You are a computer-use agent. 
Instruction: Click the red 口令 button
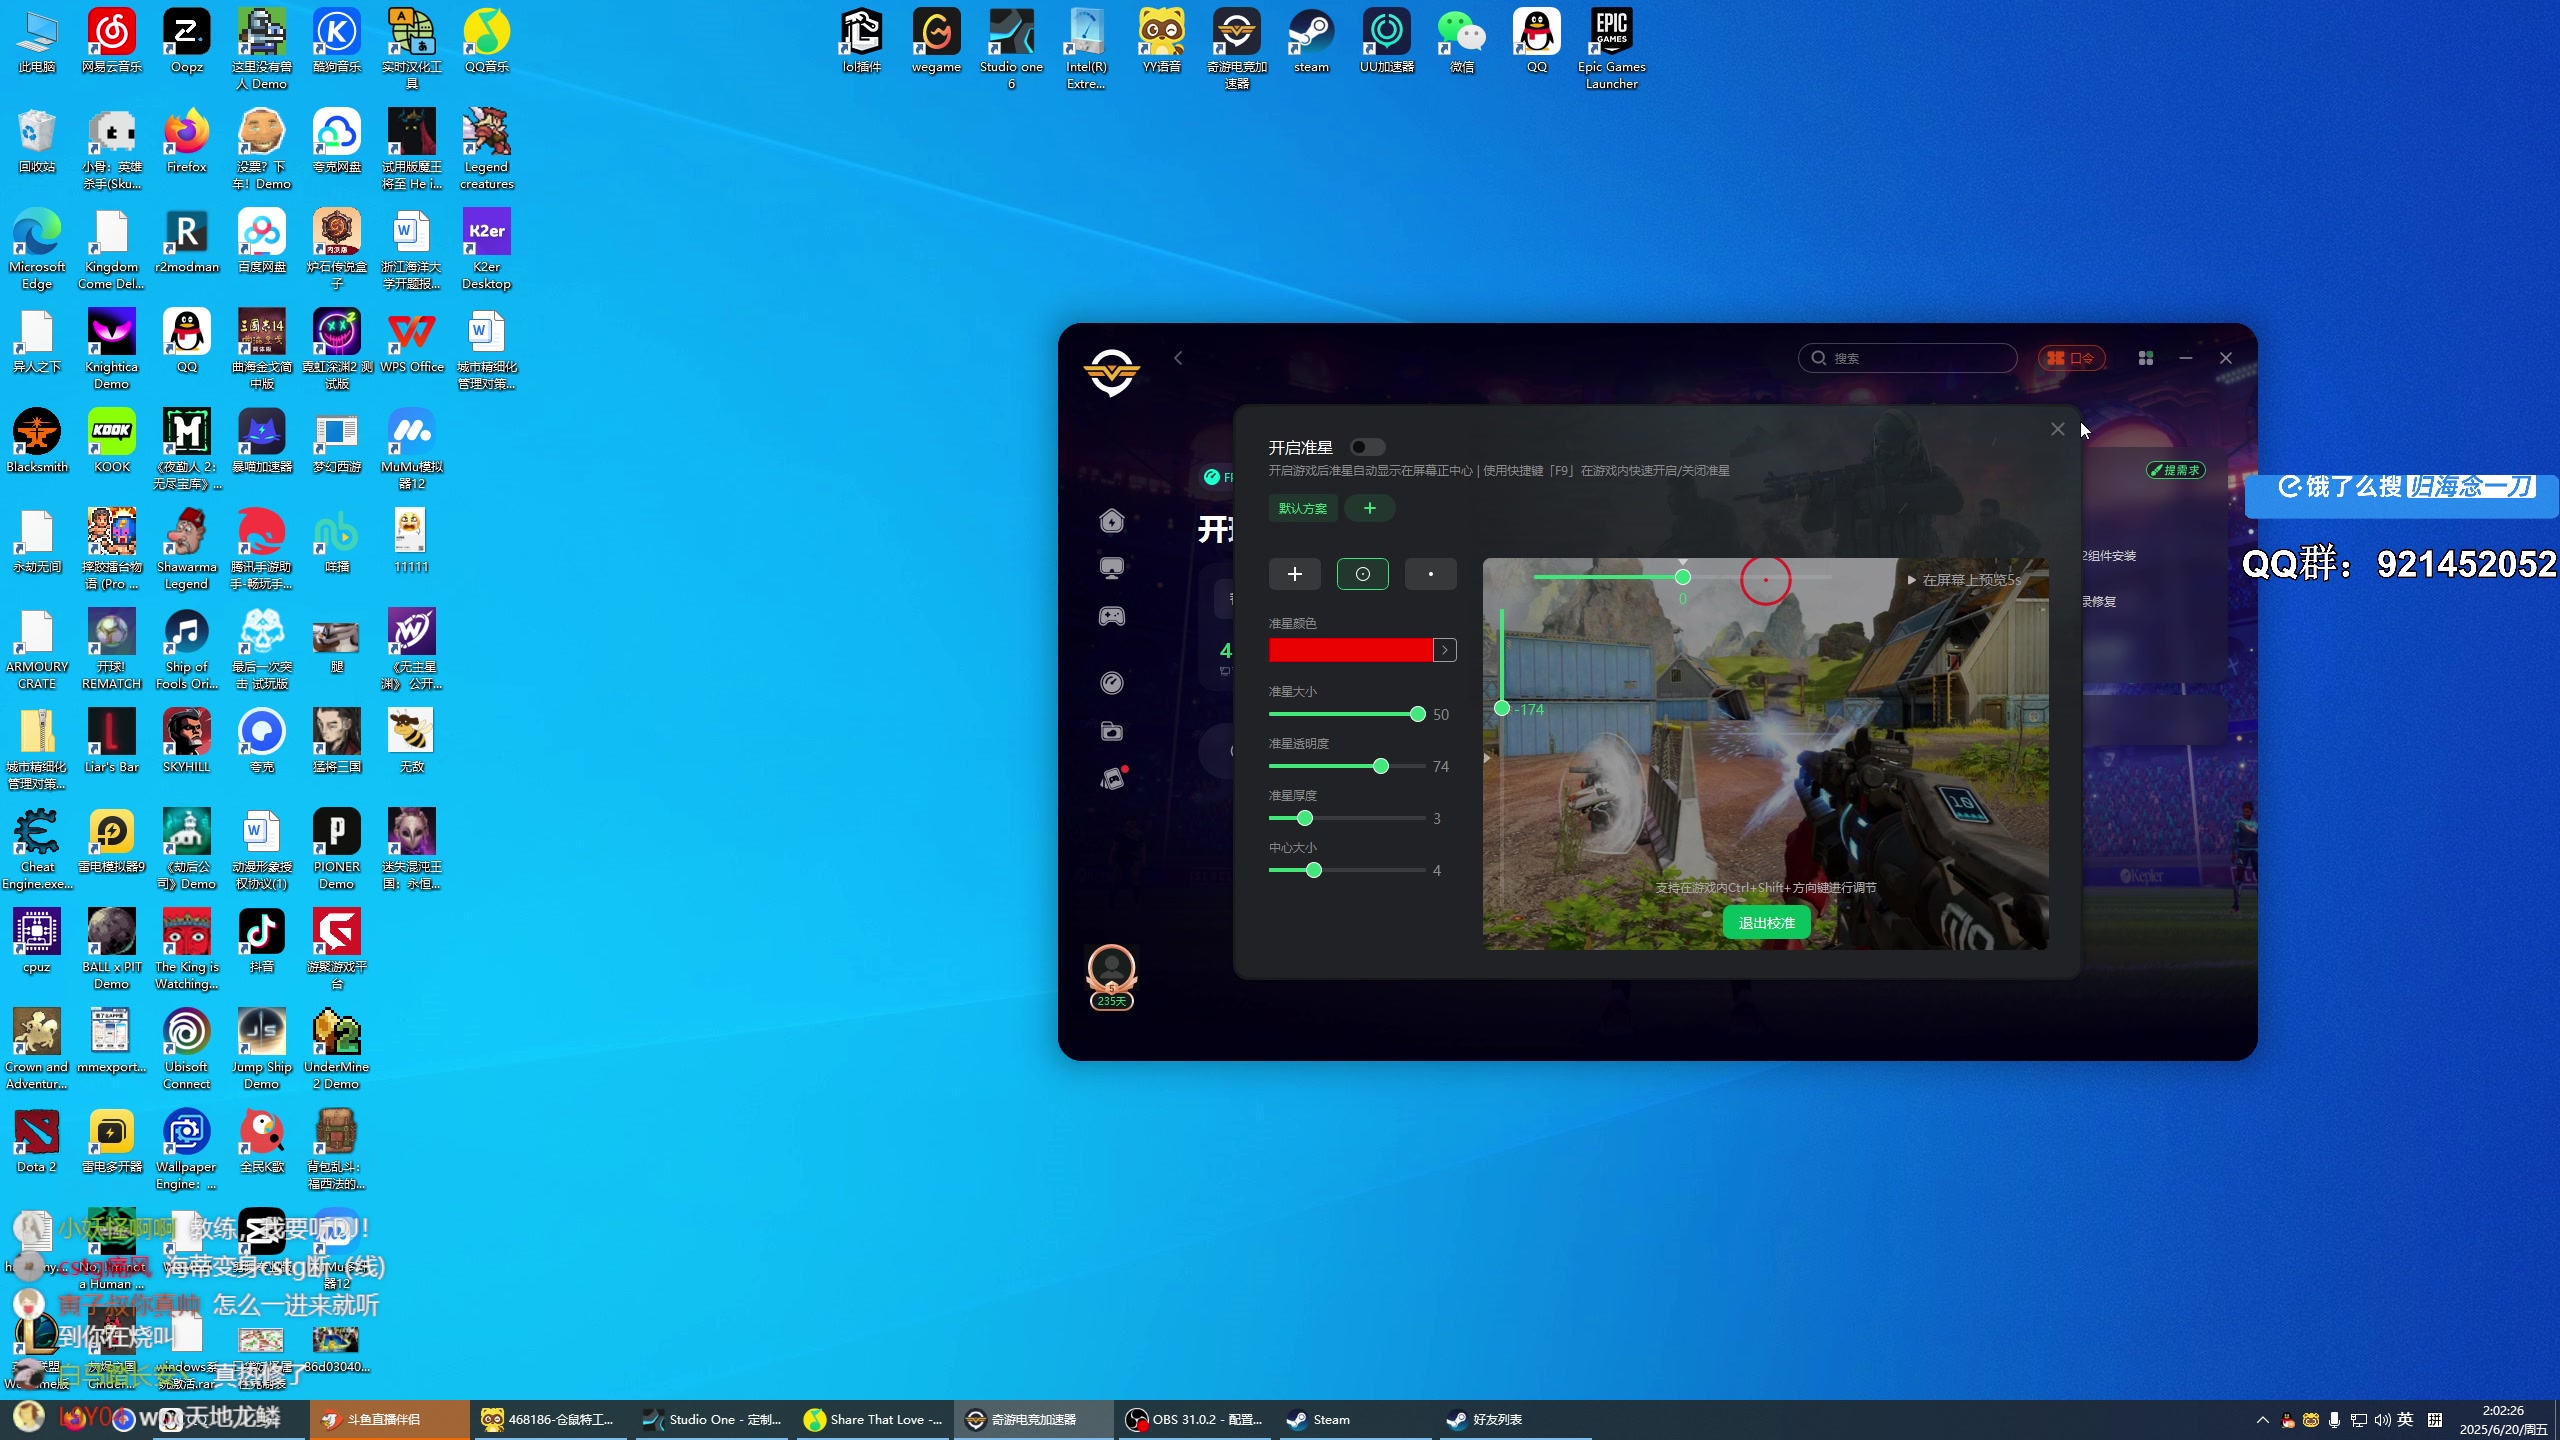(x=2071, y=358)
